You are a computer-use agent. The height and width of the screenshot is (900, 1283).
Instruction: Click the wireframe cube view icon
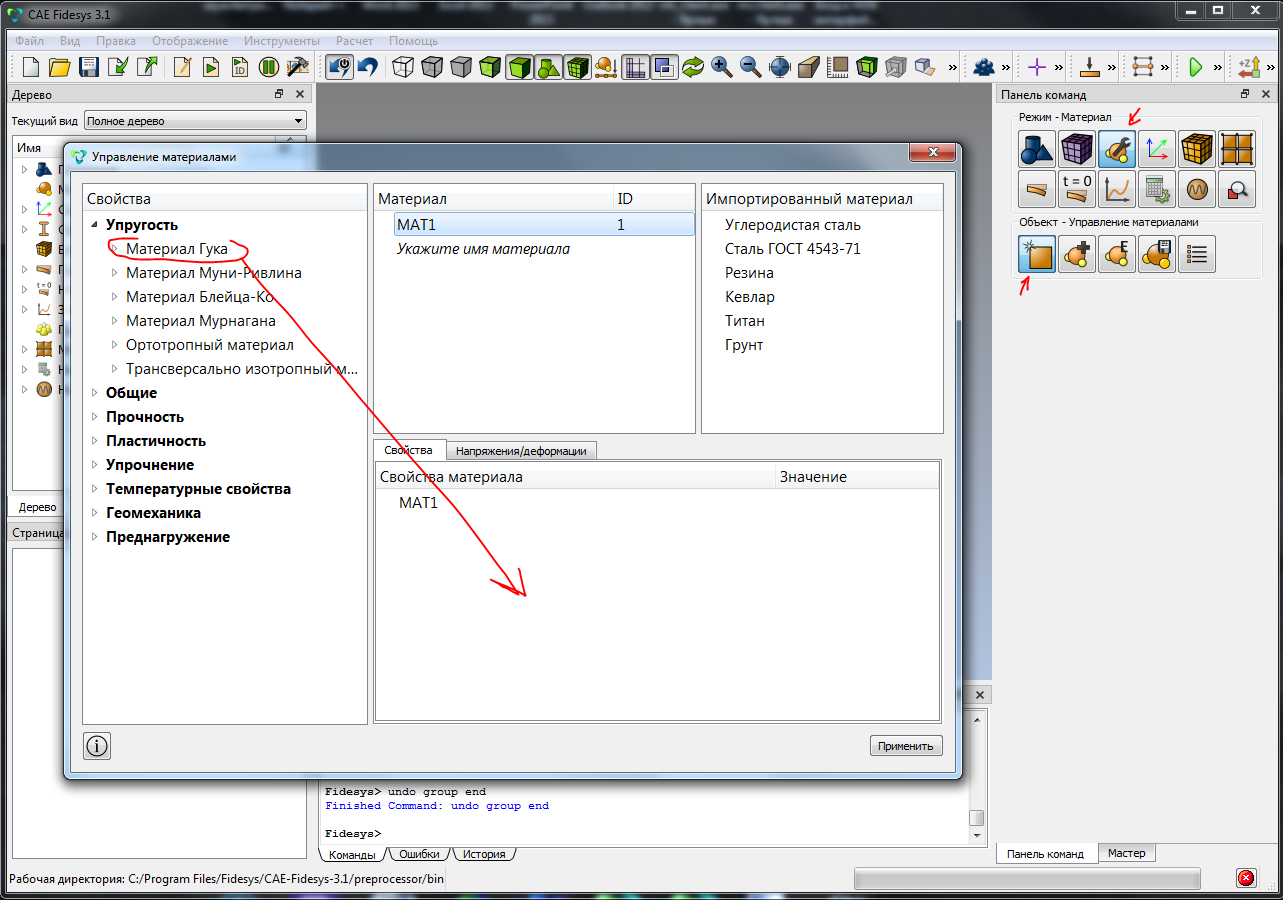403,68
